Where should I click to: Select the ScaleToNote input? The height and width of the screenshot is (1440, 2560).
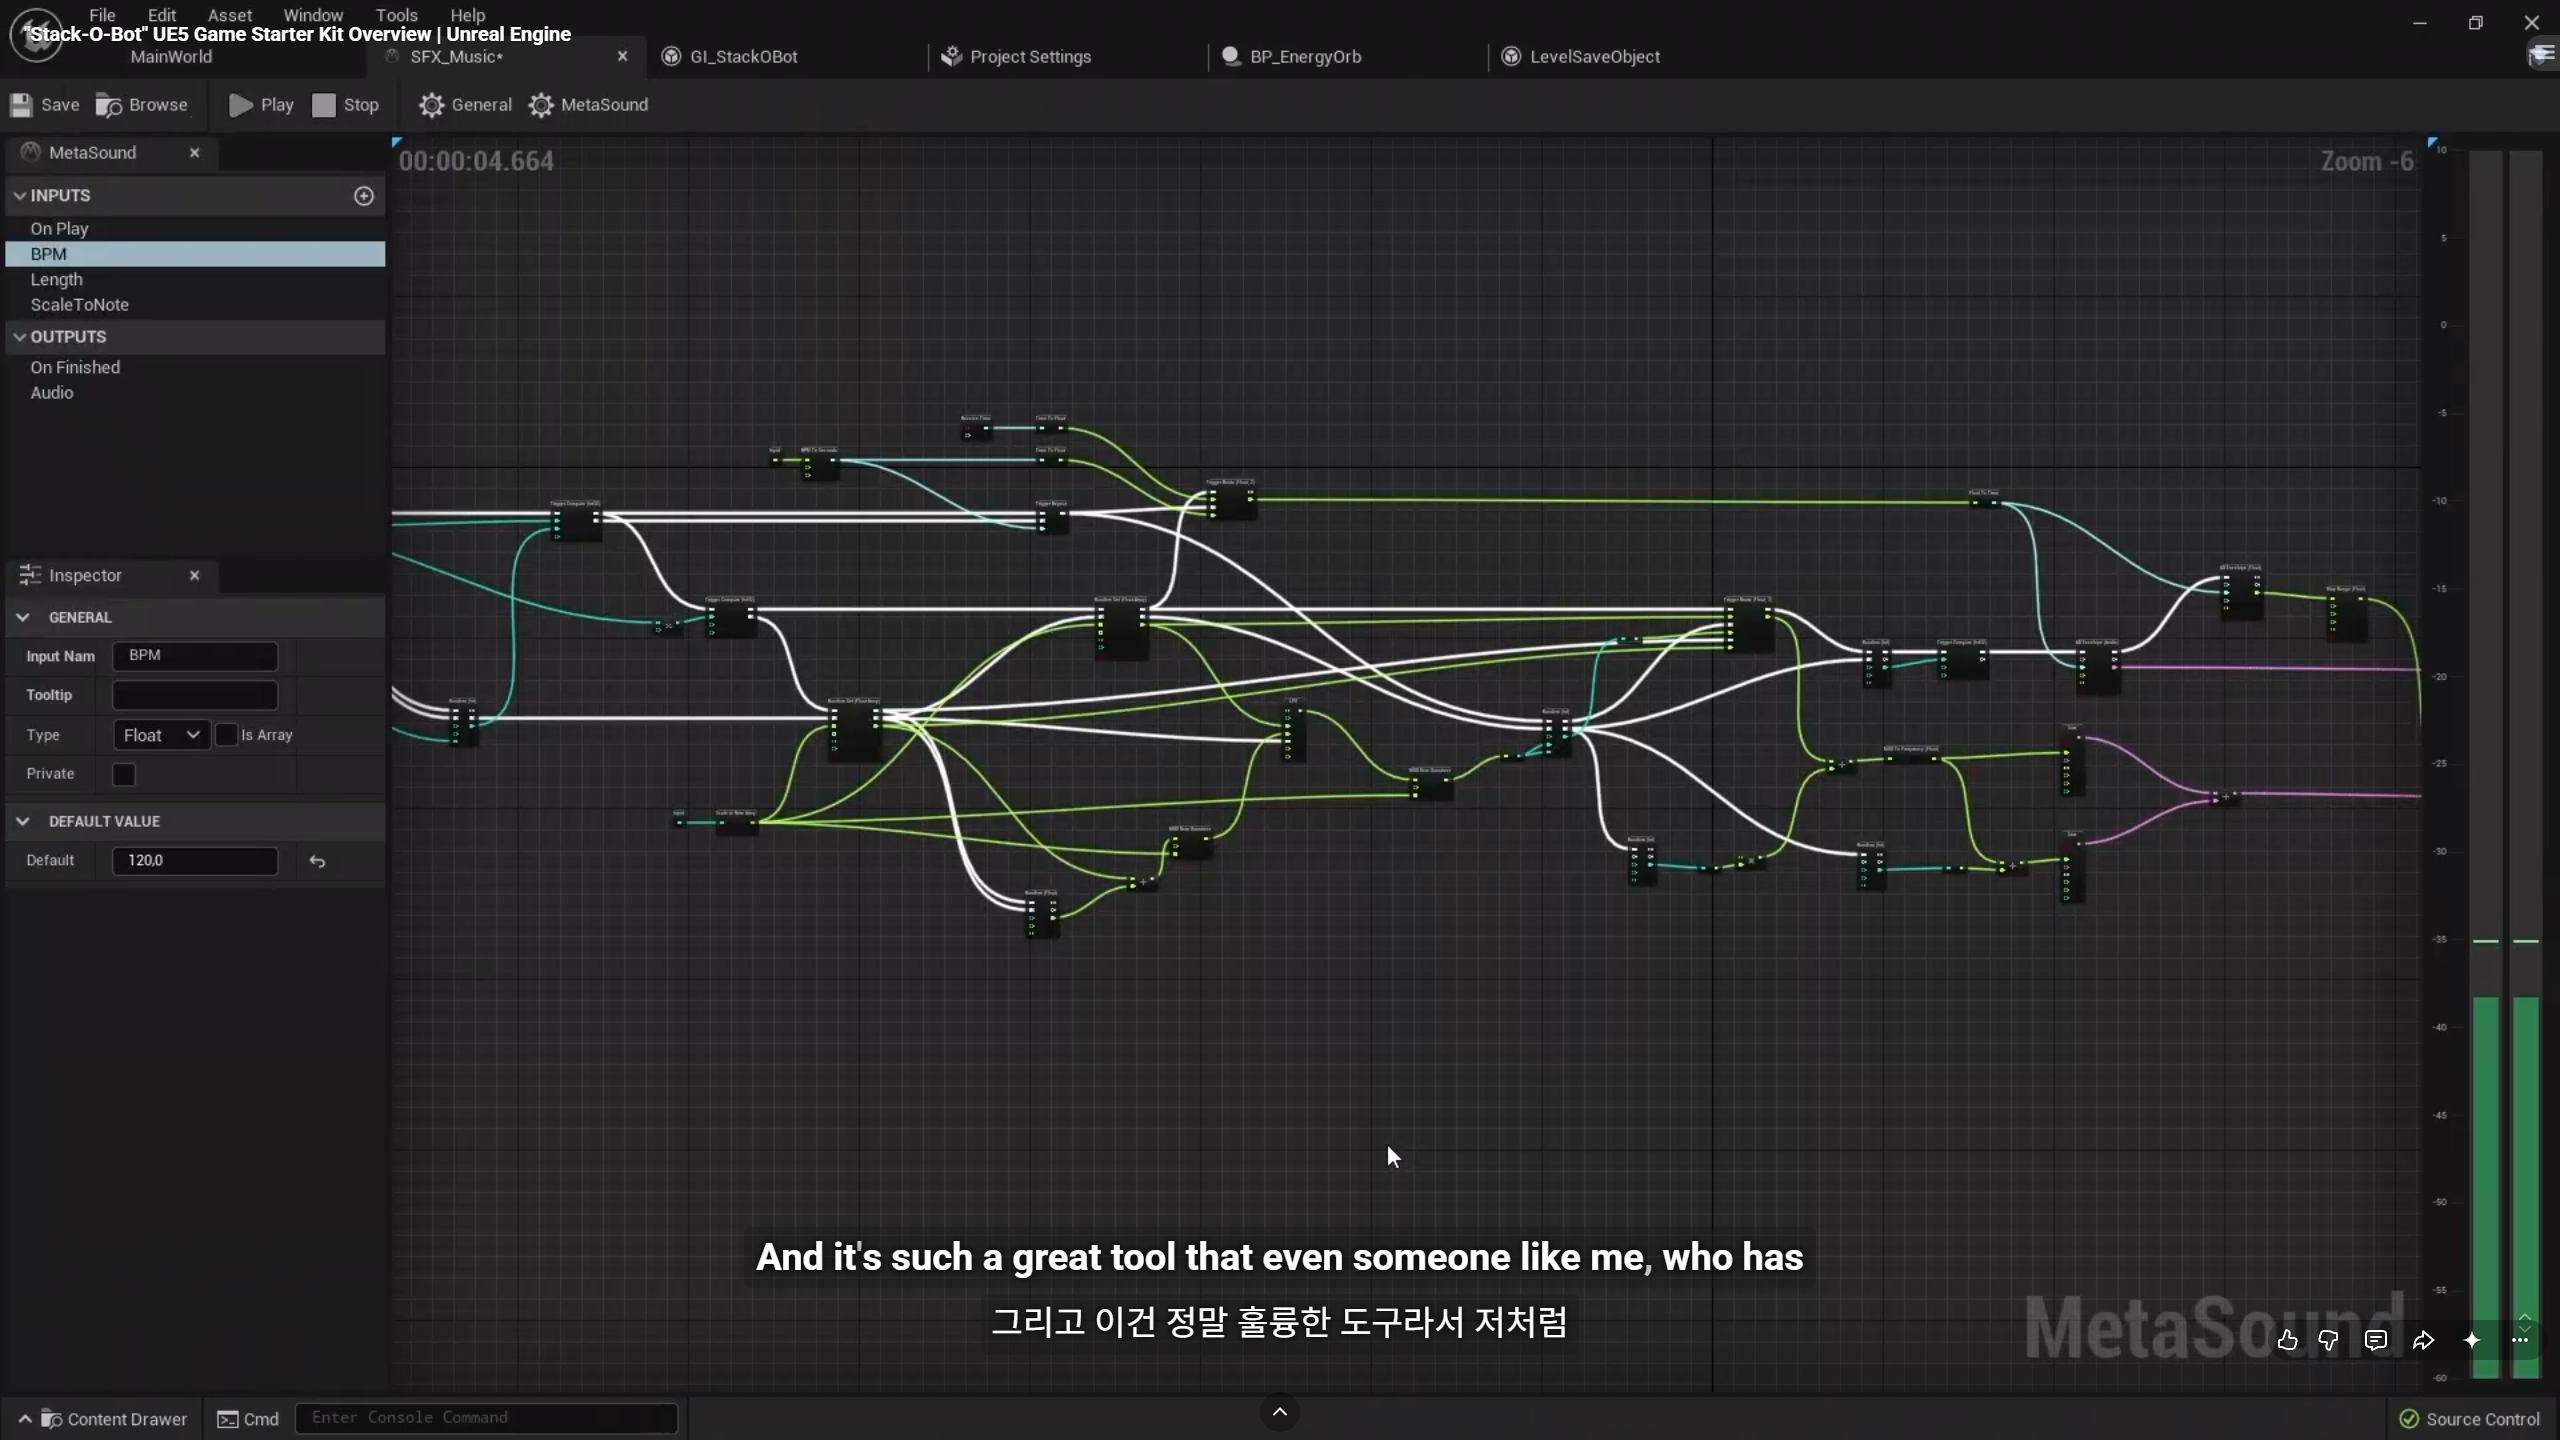pos(195,305)
